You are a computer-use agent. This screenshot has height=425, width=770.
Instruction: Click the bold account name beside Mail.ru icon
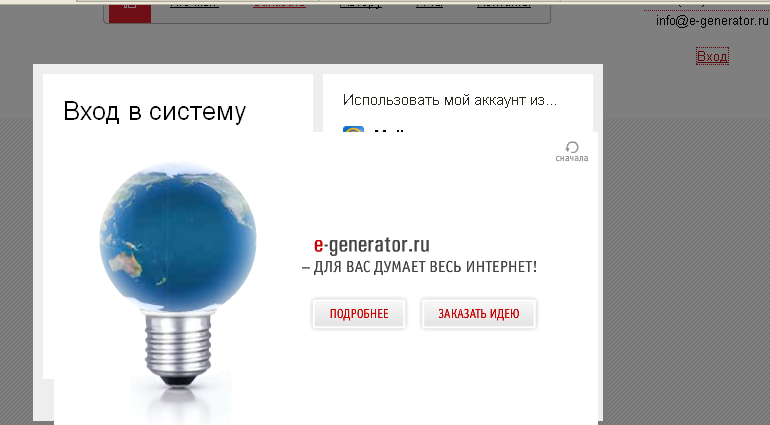390,130
